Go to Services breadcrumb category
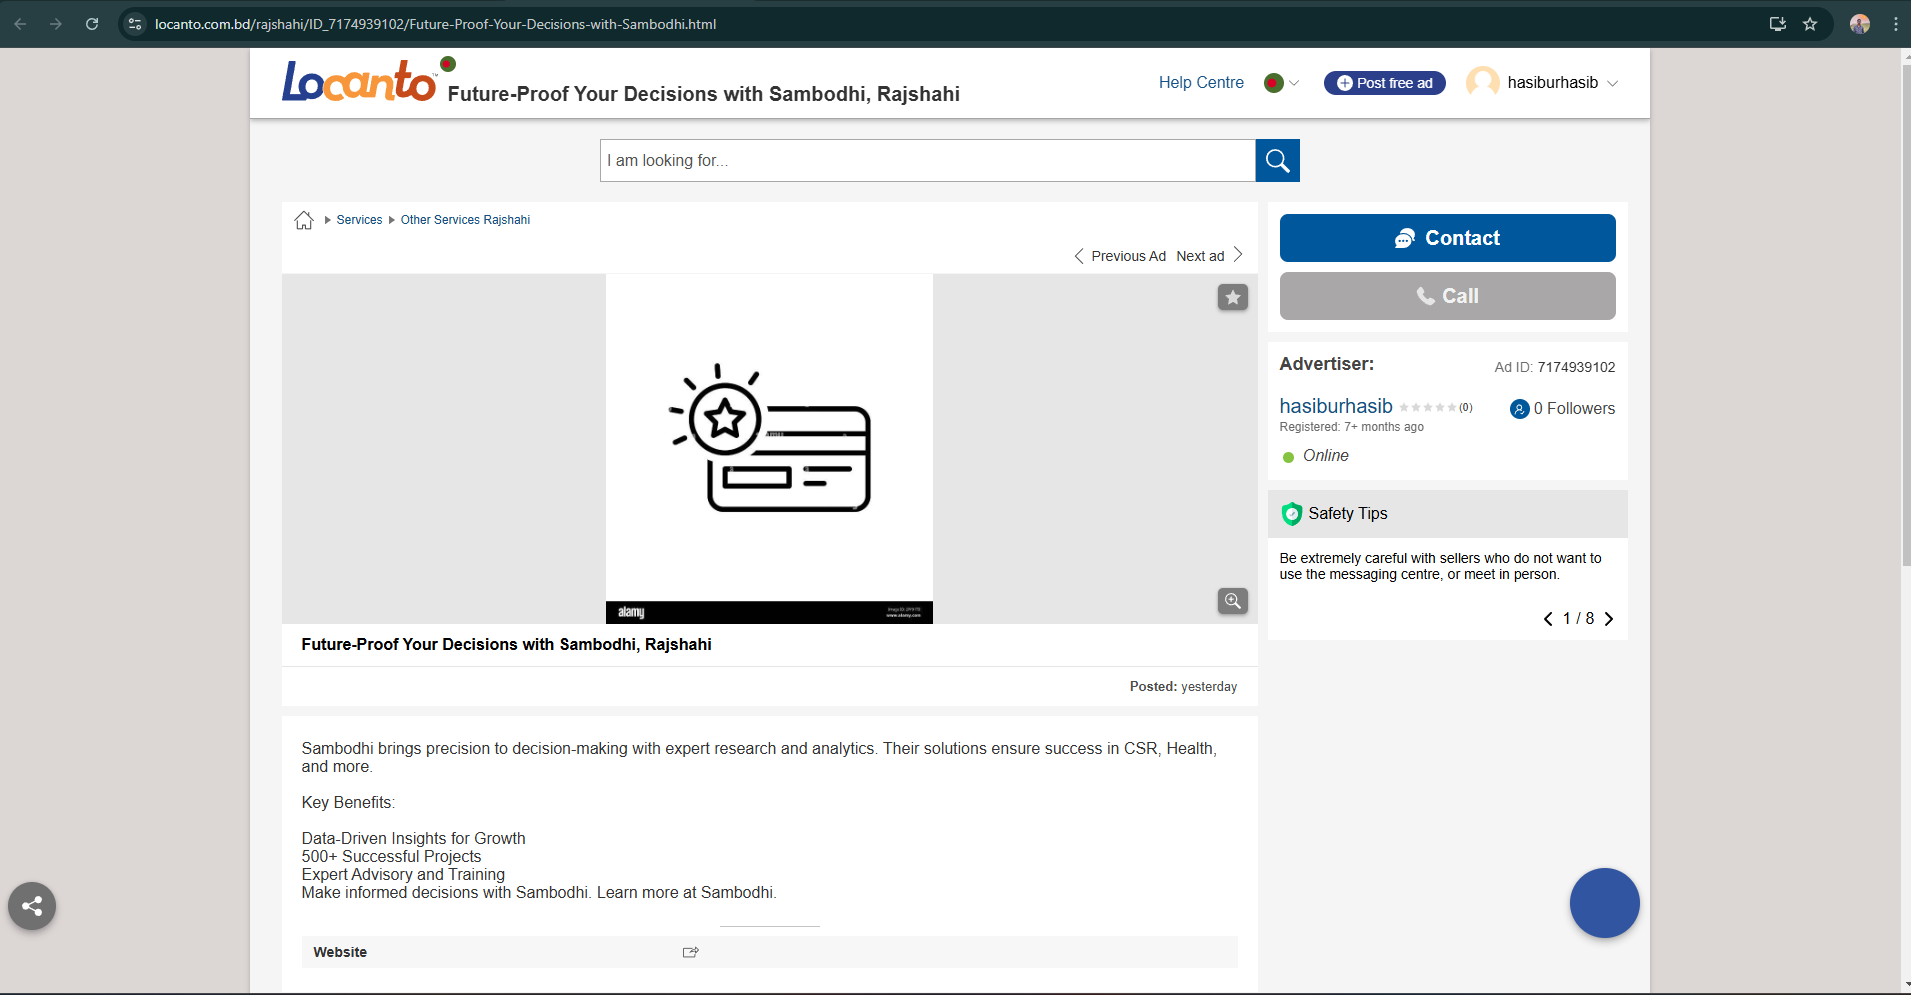Viewport: 1911px width, 995px height. pos(359,220)
